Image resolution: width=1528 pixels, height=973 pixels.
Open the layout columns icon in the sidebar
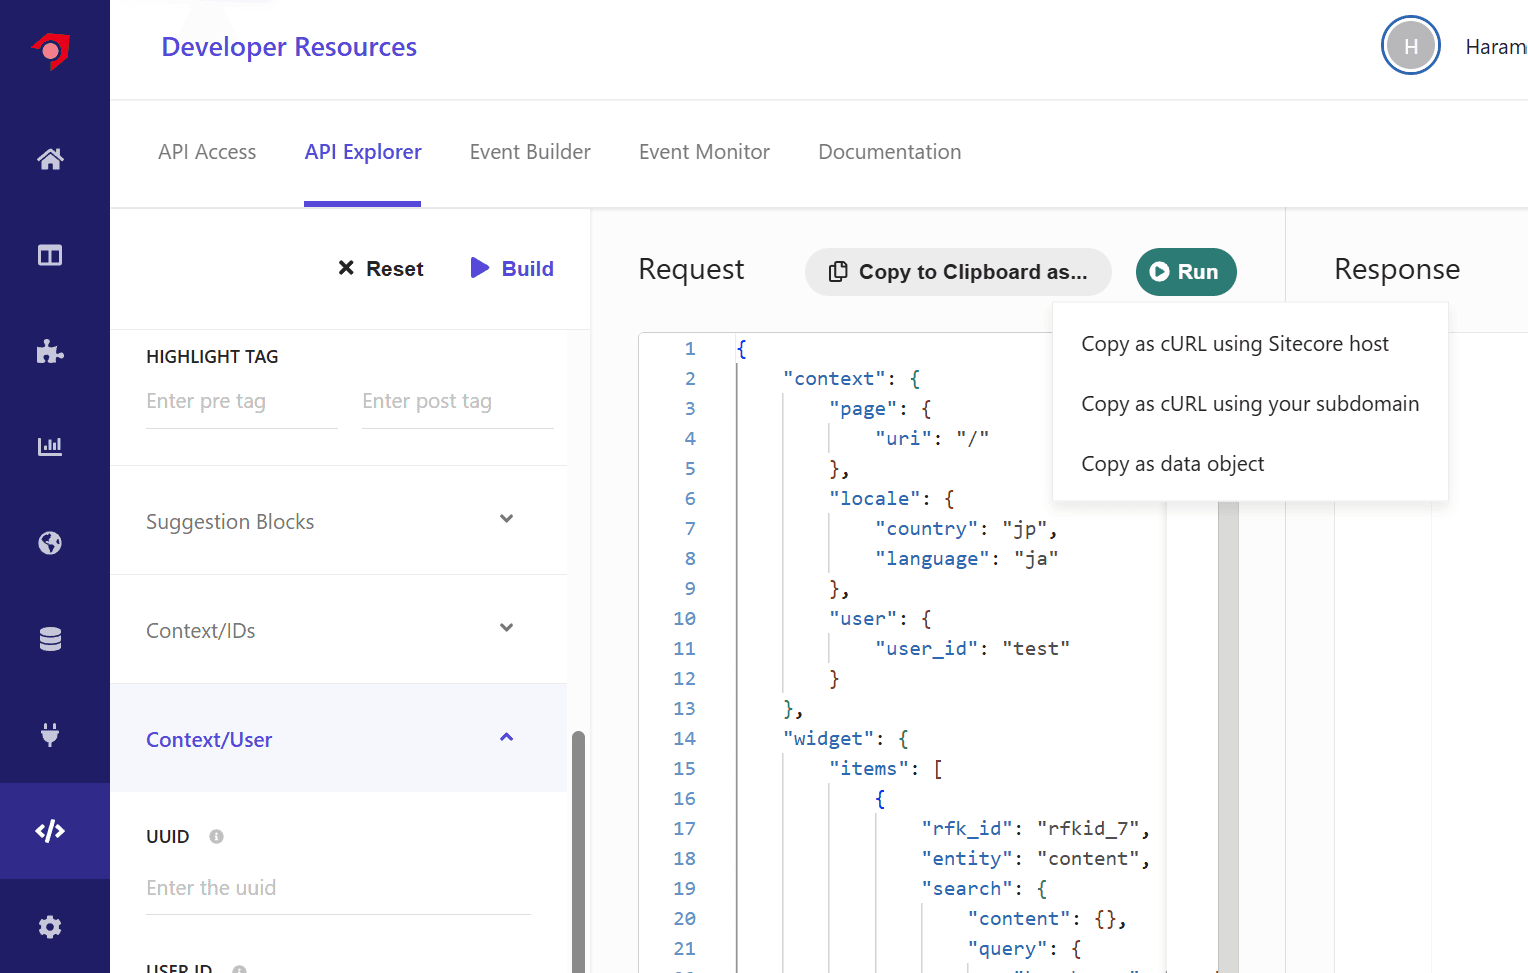[x=50, y=256]
